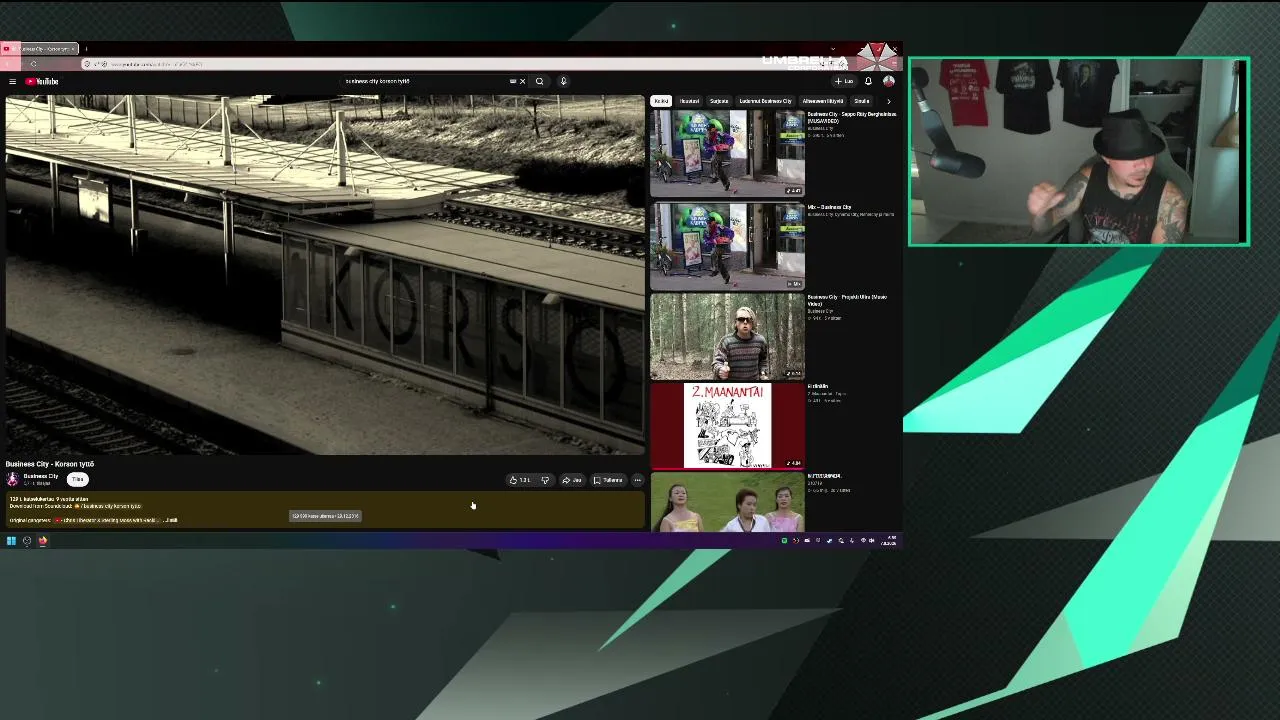Open the Mix – Business City title link
The width and height of the screenshot is (1280, 720).
tap(829, 207)
